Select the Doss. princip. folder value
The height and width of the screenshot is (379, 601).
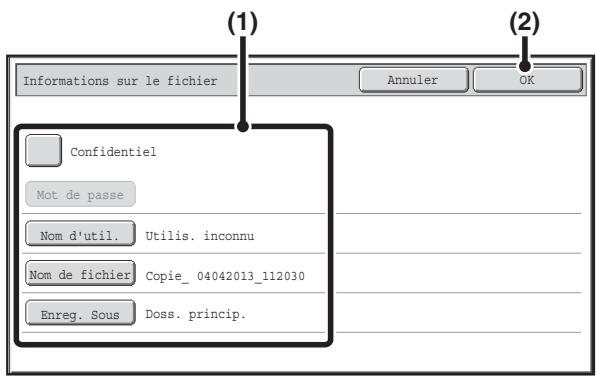tap(195, 315)
